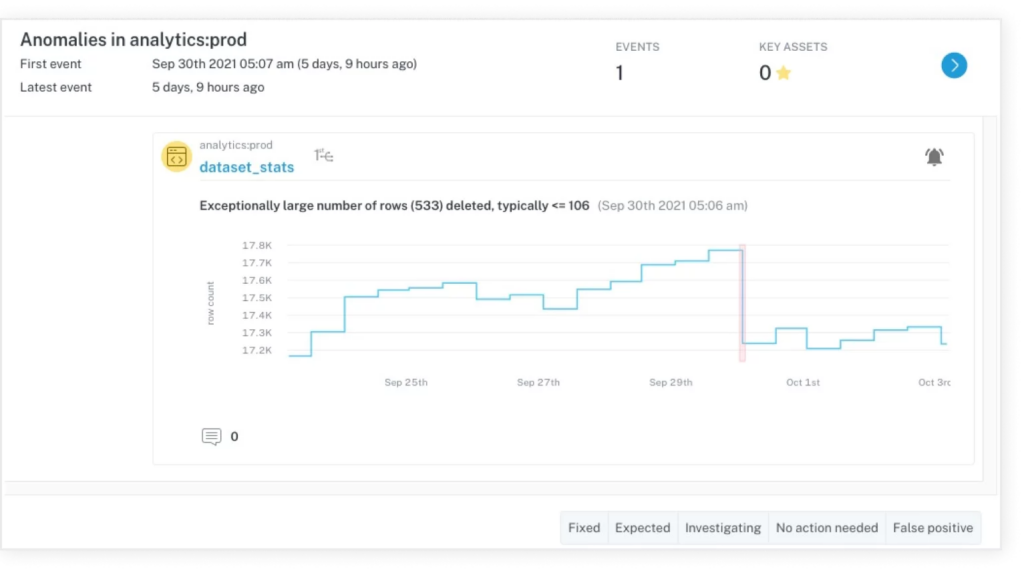Click the key assets count '0'
The width and height of the screenshot is (1024, 573).
click(x=765, y=73)
